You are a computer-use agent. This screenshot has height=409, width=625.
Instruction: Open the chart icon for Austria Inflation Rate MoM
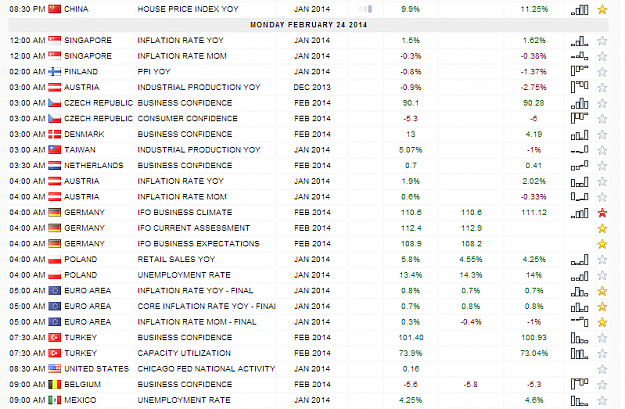pos(579,197)
